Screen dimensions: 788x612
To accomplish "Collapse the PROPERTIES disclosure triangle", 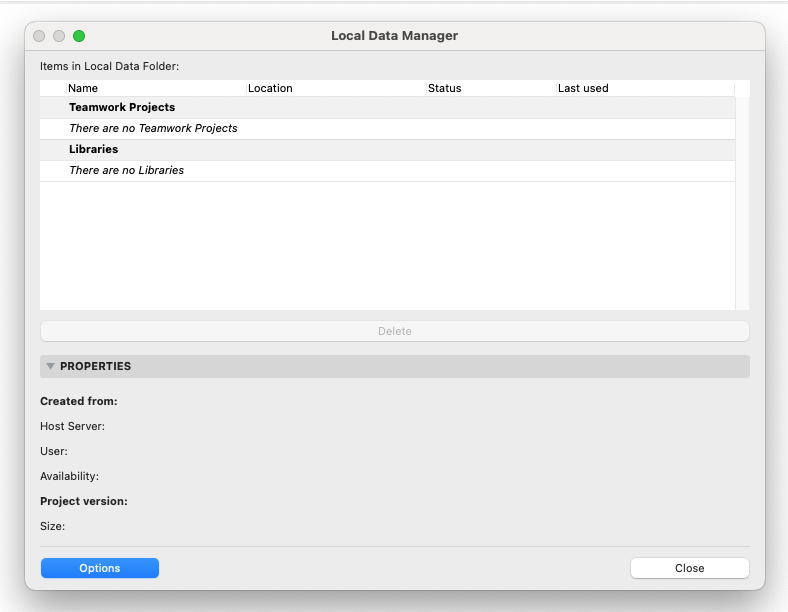I will point(50,366).
